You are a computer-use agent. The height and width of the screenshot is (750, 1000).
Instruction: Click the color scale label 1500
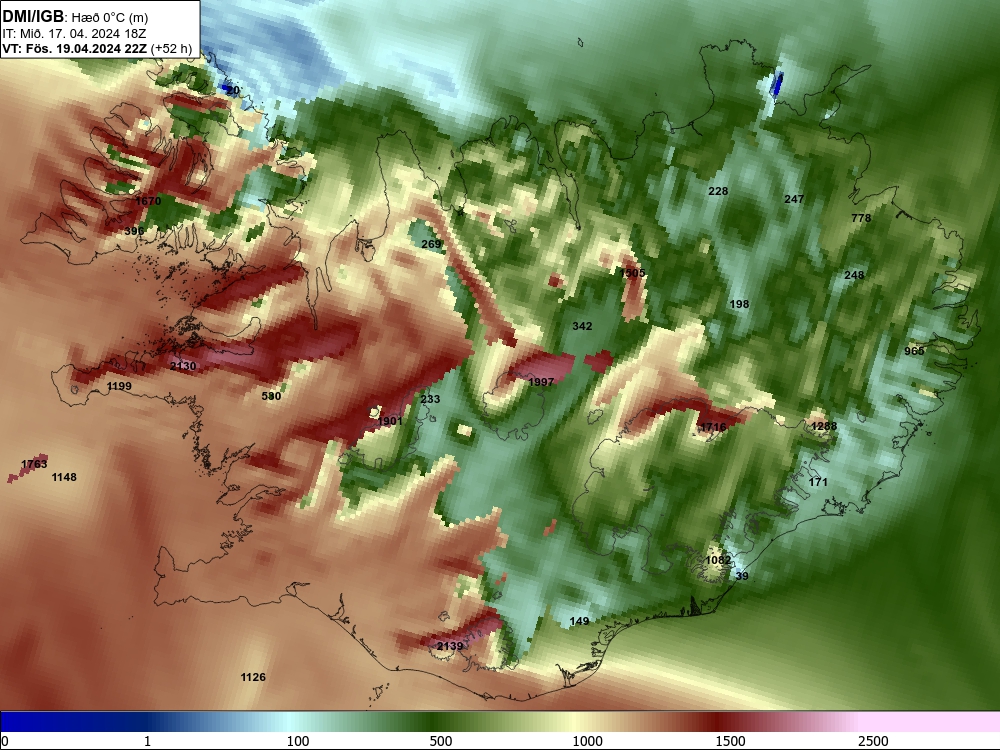tap(730, 741)
